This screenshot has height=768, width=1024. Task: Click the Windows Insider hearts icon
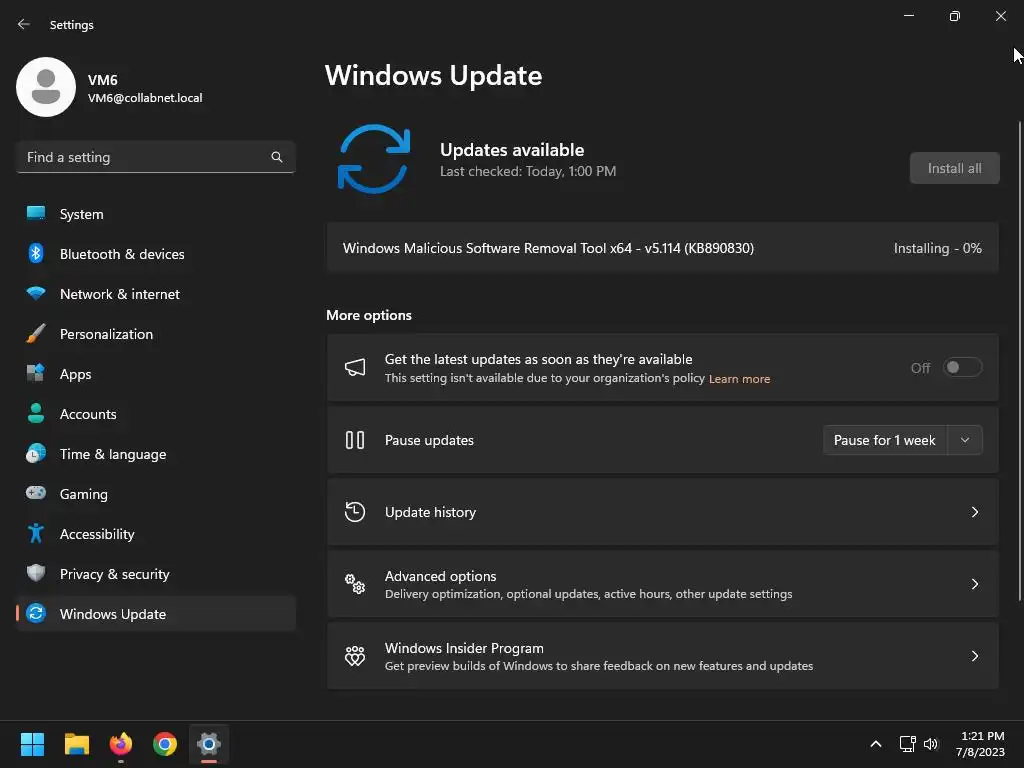coord(355,656)
